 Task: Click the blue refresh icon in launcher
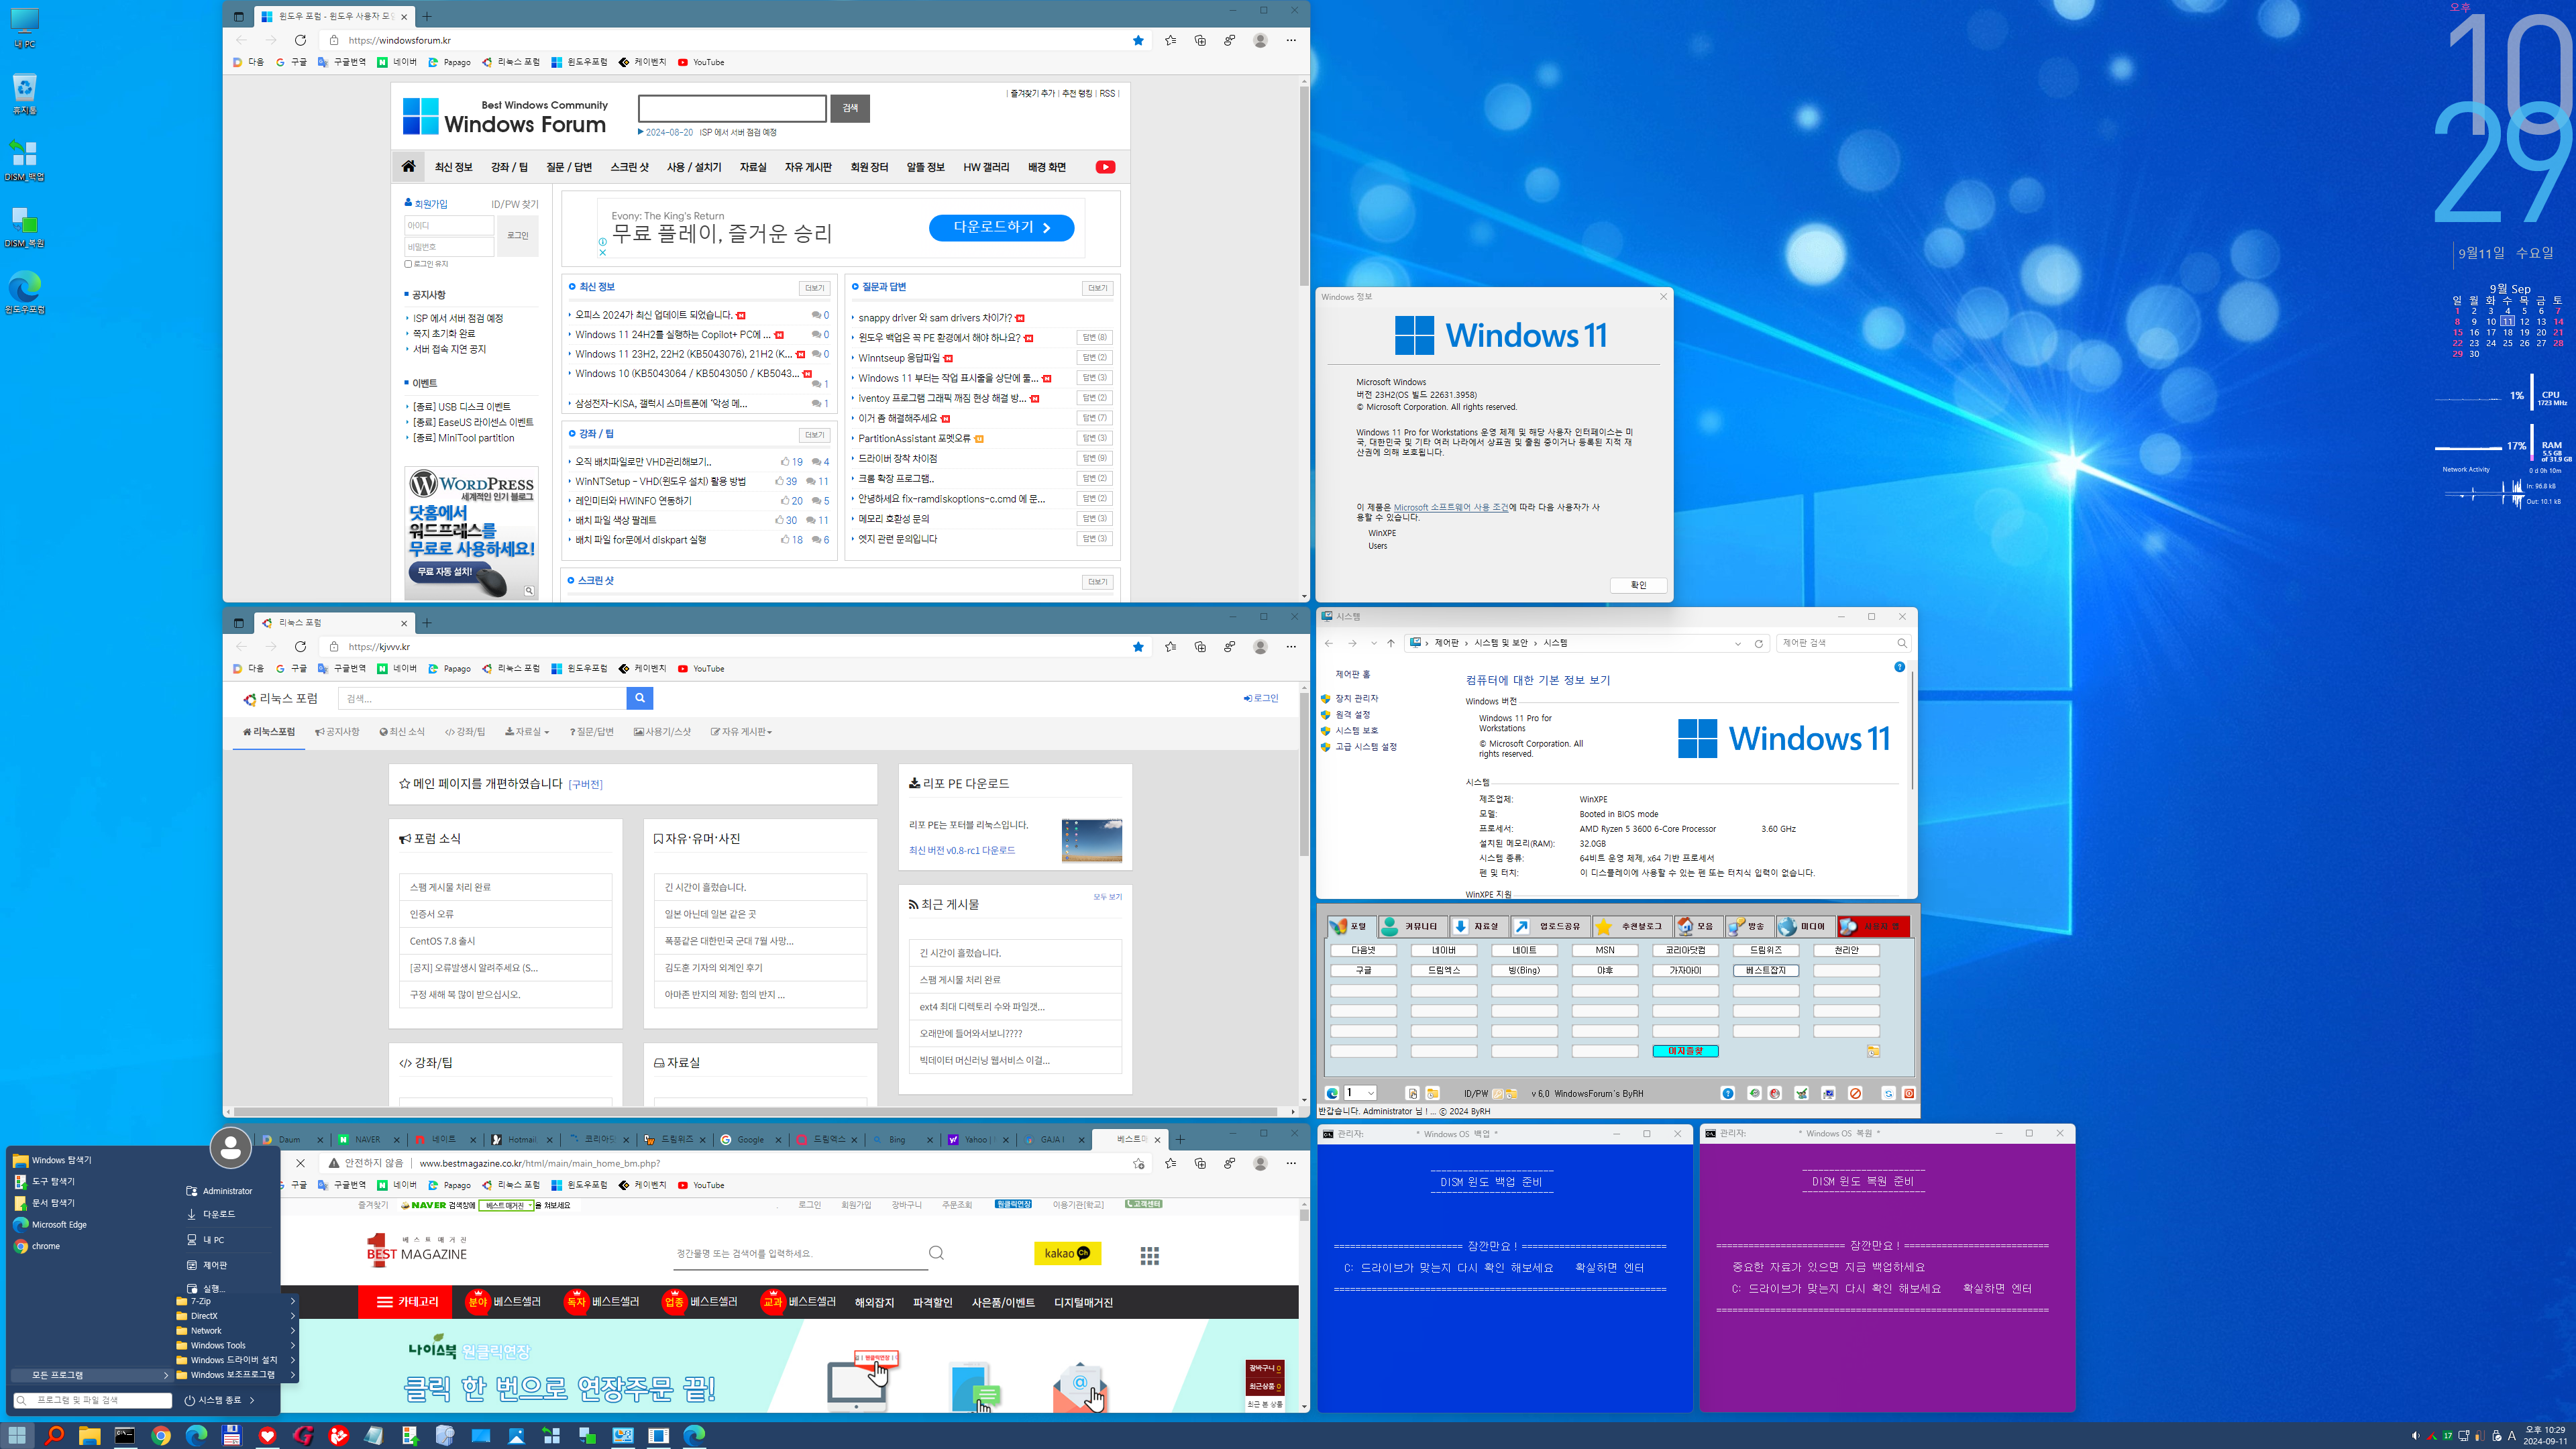point(1888,1093)
